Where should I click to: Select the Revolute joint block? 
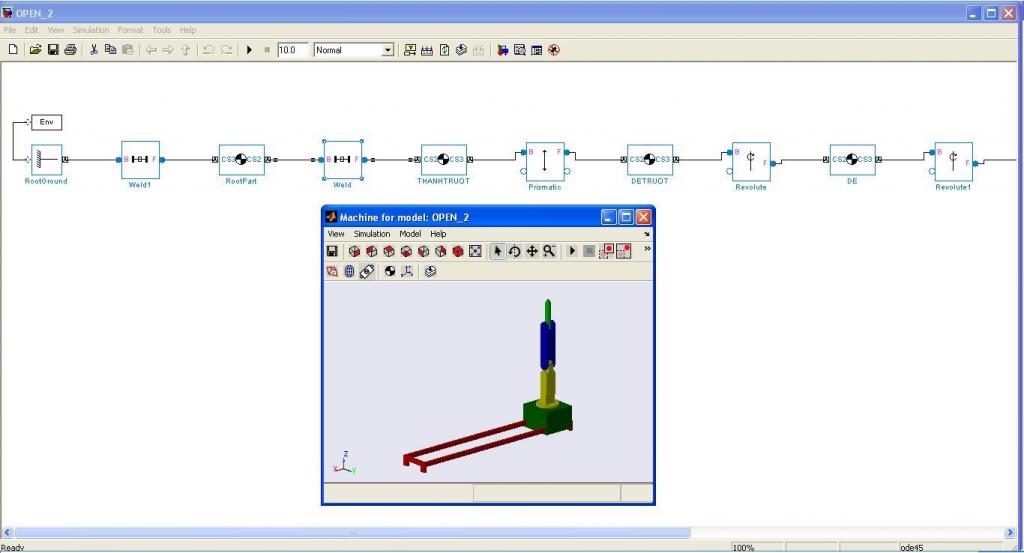point(751,161)
